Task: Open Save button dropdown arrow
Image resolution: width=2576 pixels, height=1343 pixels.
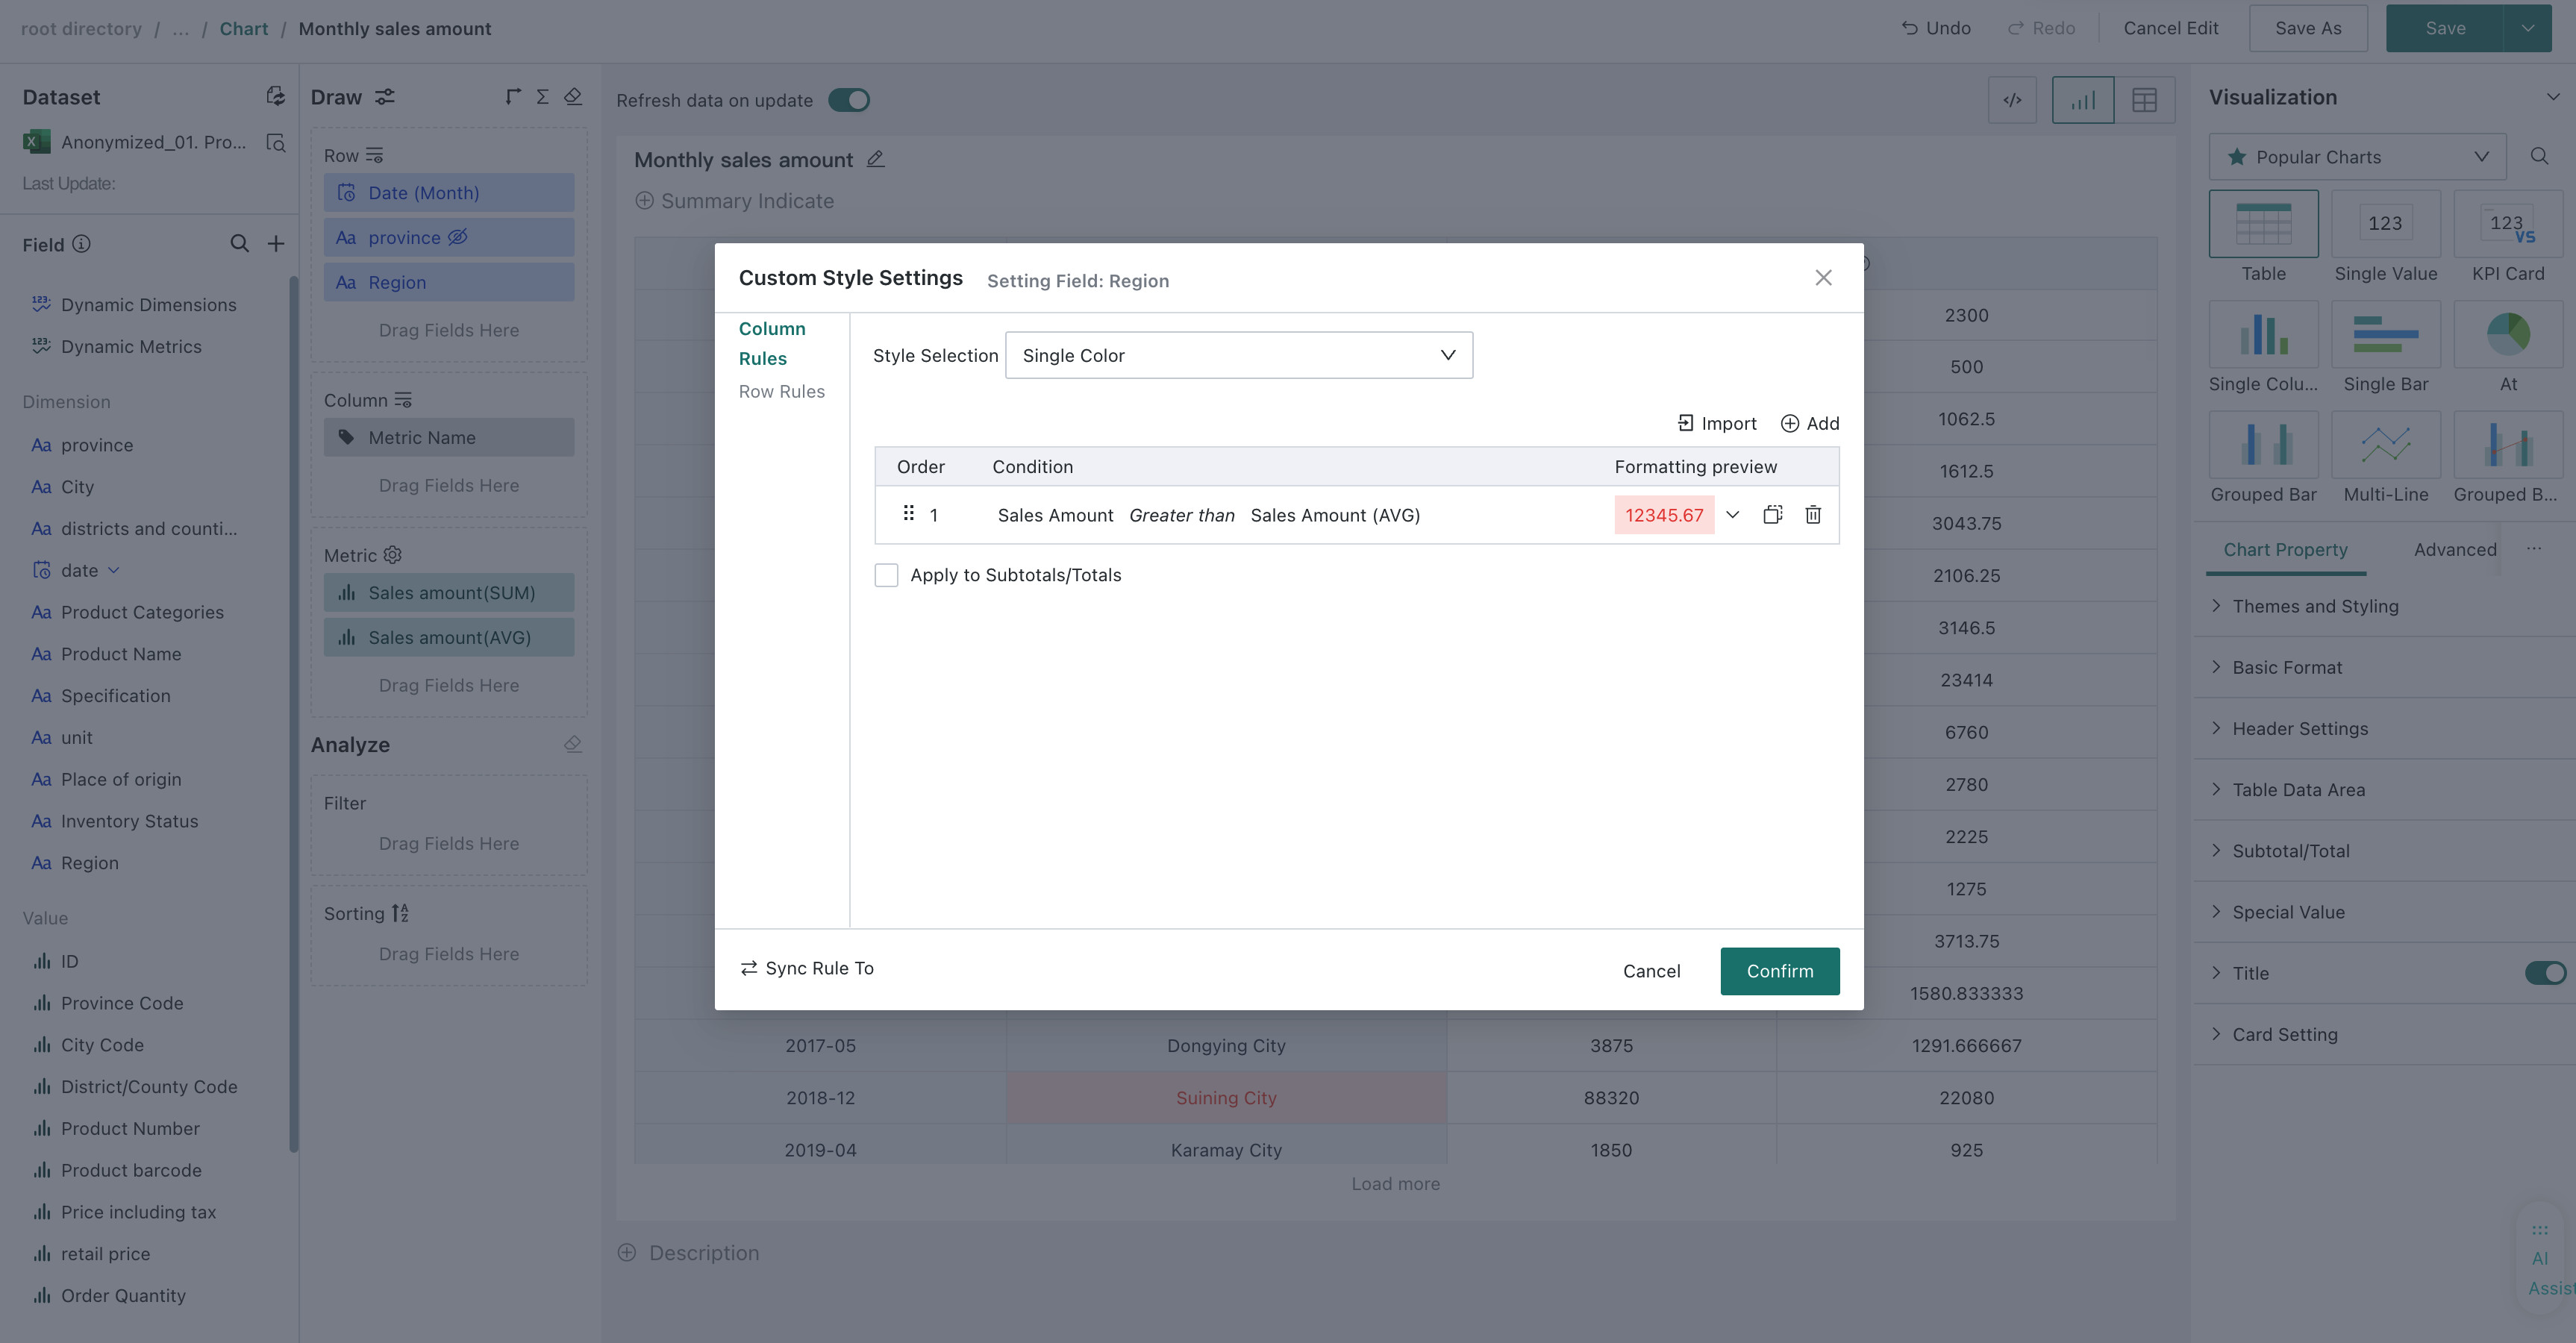Action: coord(2528,28)
